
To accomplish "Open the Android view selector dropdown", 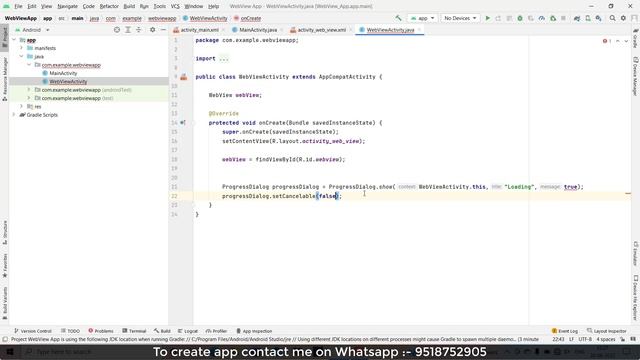I will [x=32, y=30].
